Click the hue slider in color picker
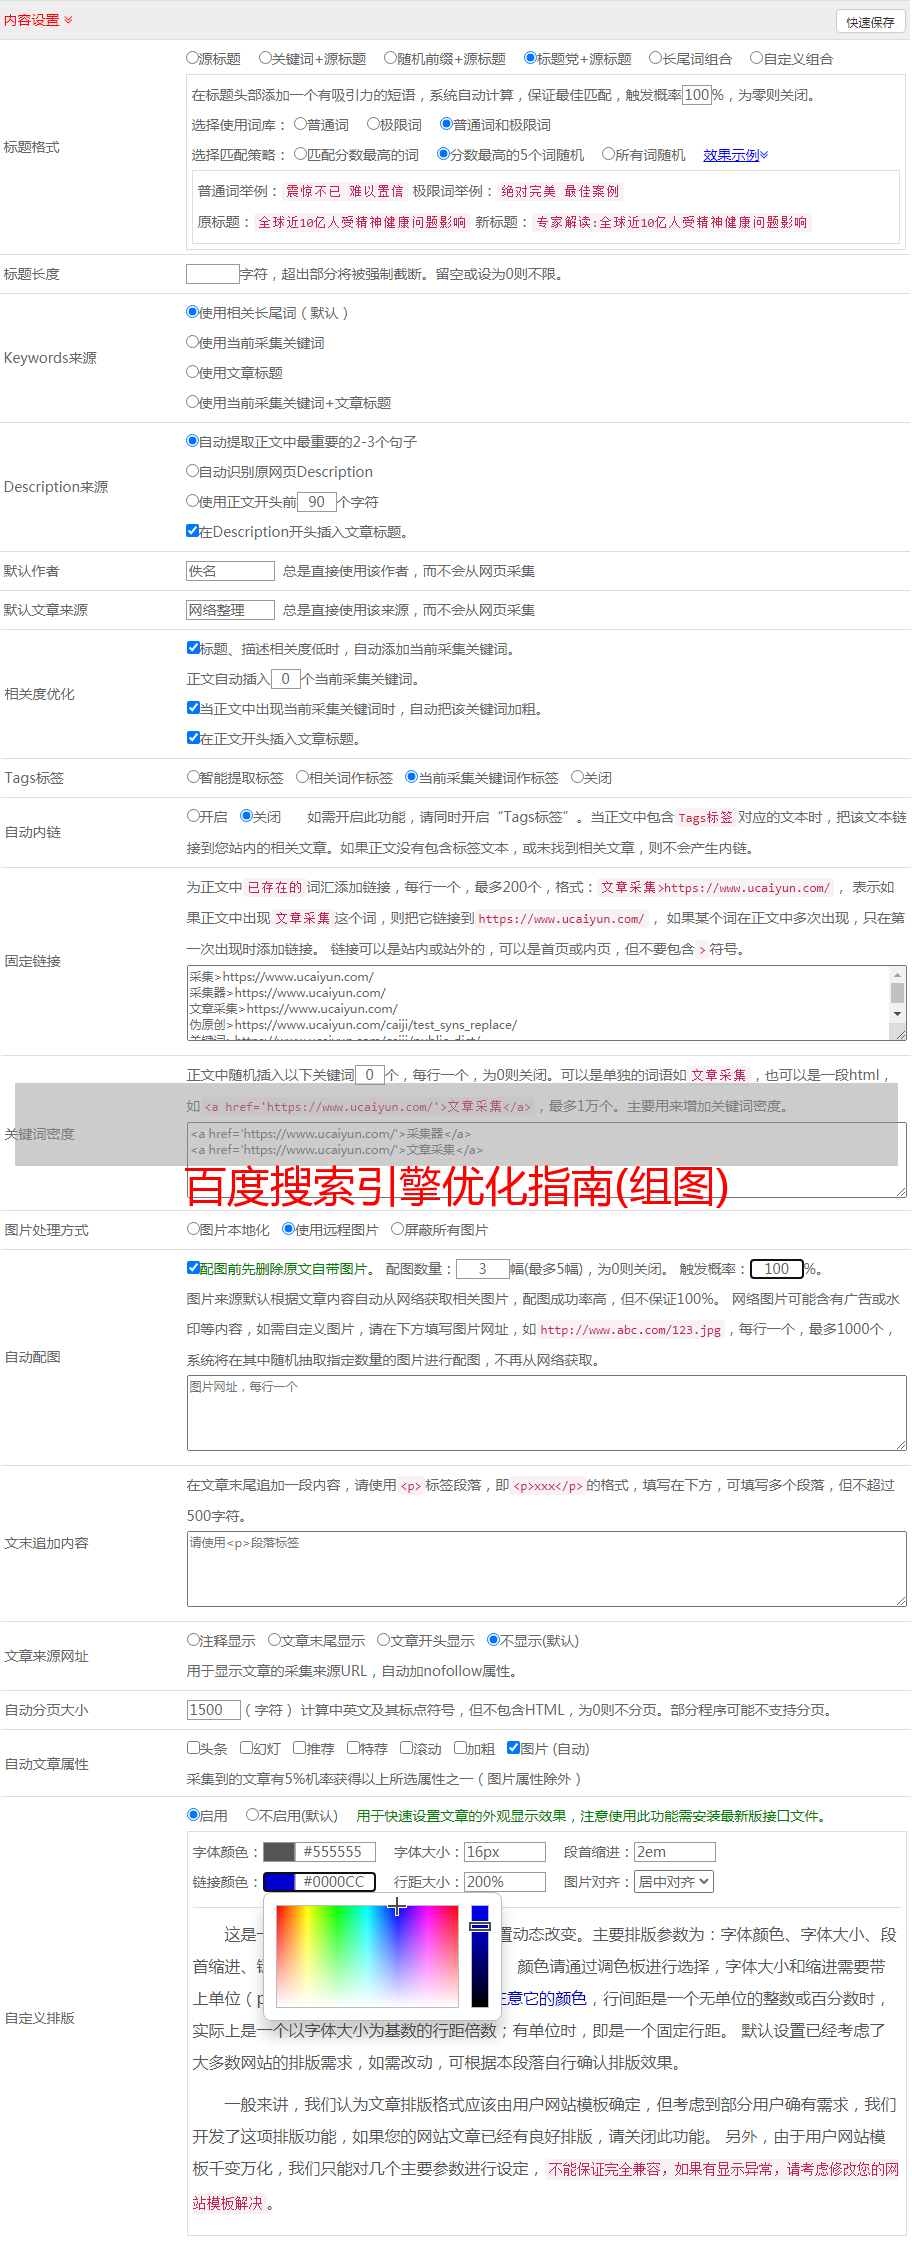The width and height of the screenshot is (912, 2249). pos(480,1955)
